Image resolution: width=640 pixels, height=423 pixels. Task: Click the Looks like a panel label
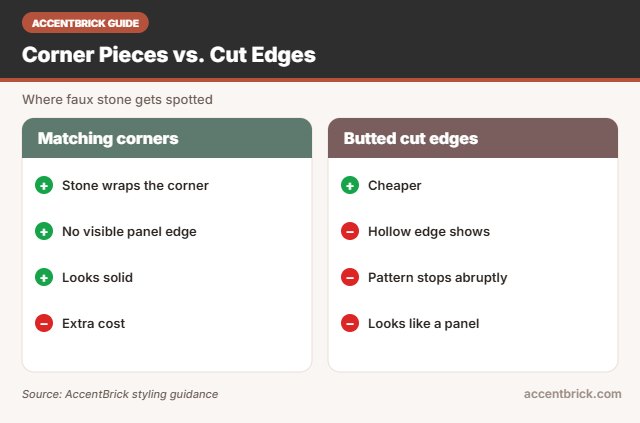(x=423, y=324)
